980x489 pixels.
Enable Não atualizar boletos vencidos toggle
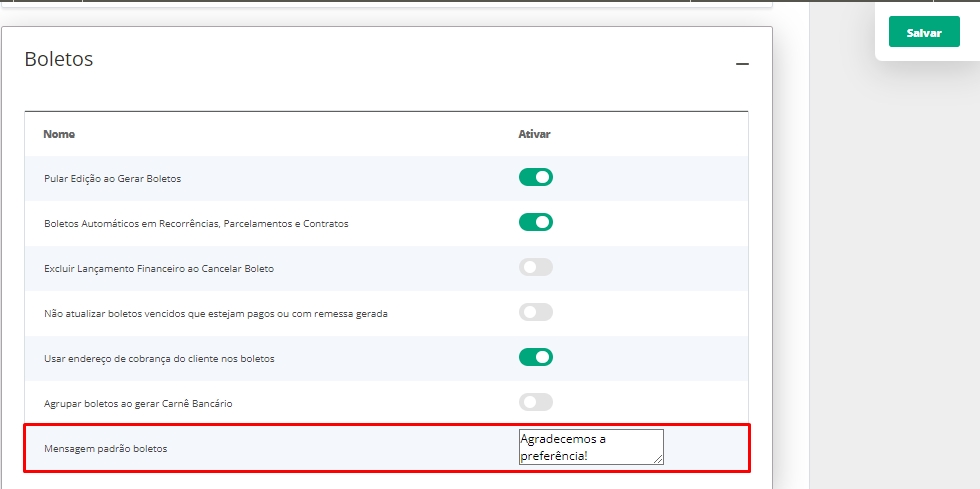(x=535, y=312)
